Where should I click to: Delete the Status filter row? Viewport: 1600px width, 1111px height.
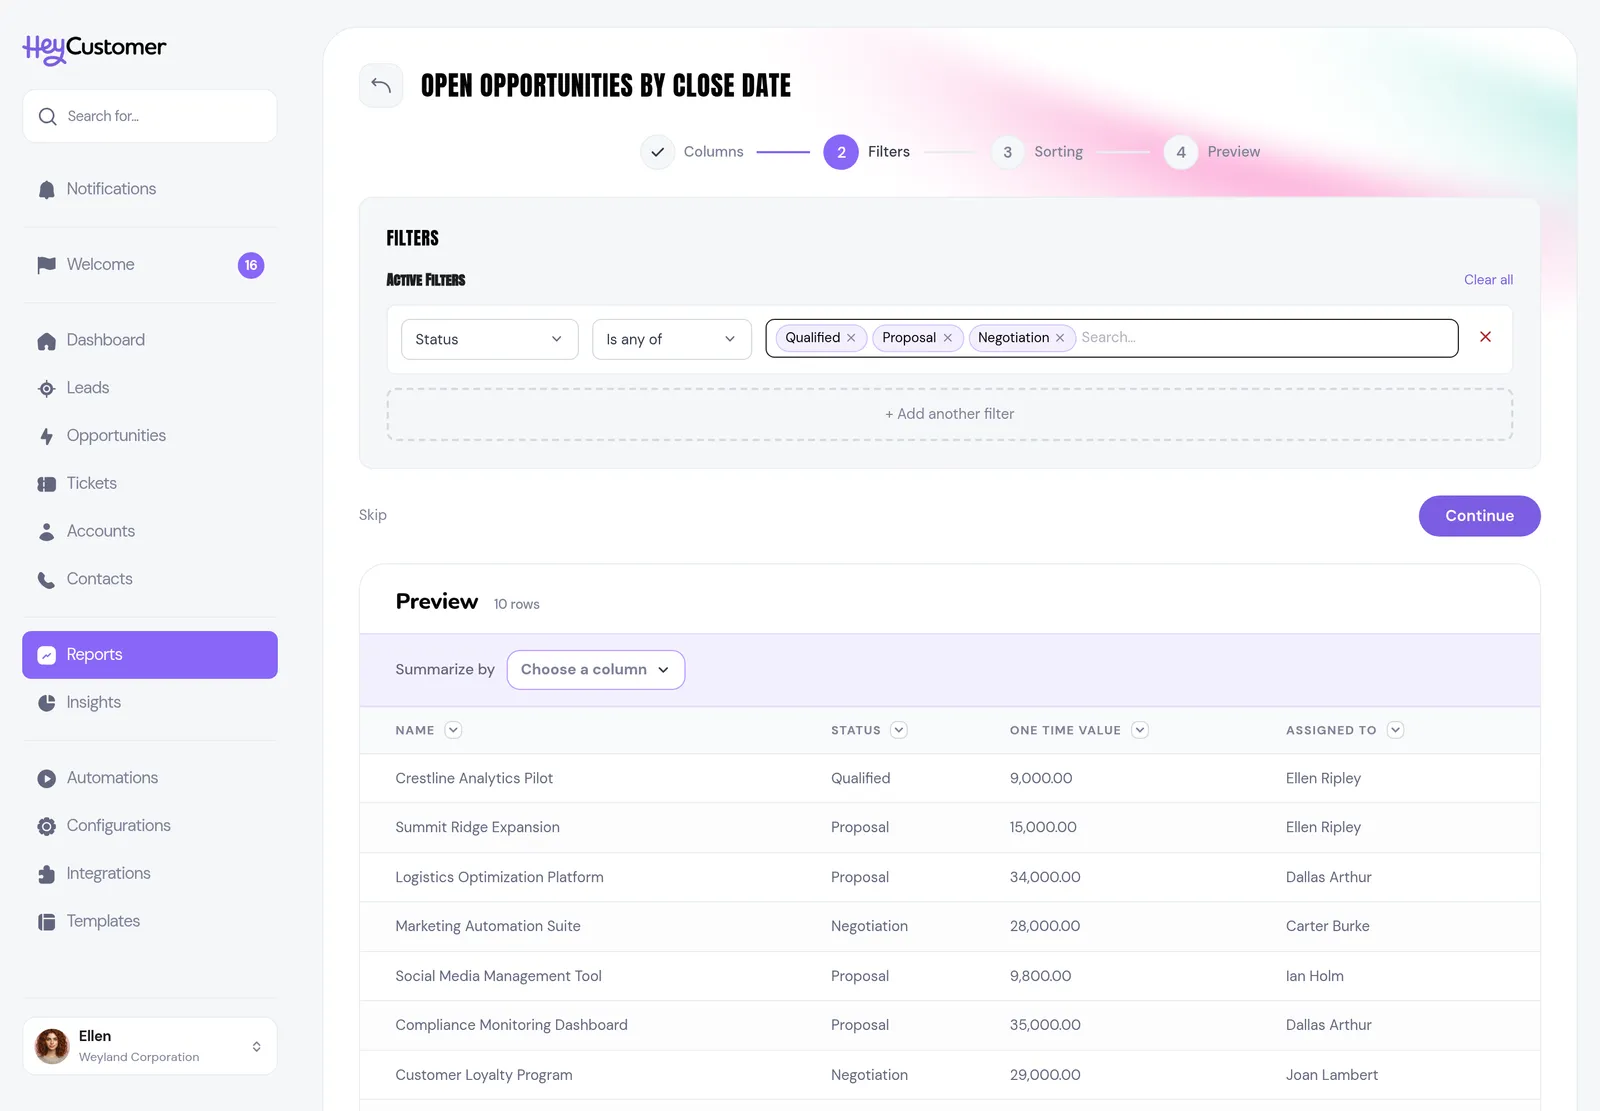pyautogui.click(x=1485, y=337)
